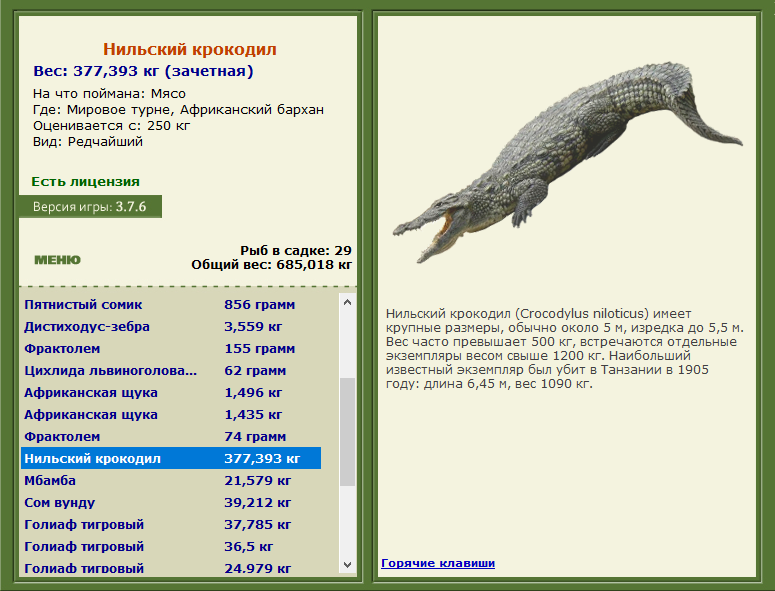The image size is (775, 591).
Task: Open the МЕНЮ button
Action: (x=57, y=260)
